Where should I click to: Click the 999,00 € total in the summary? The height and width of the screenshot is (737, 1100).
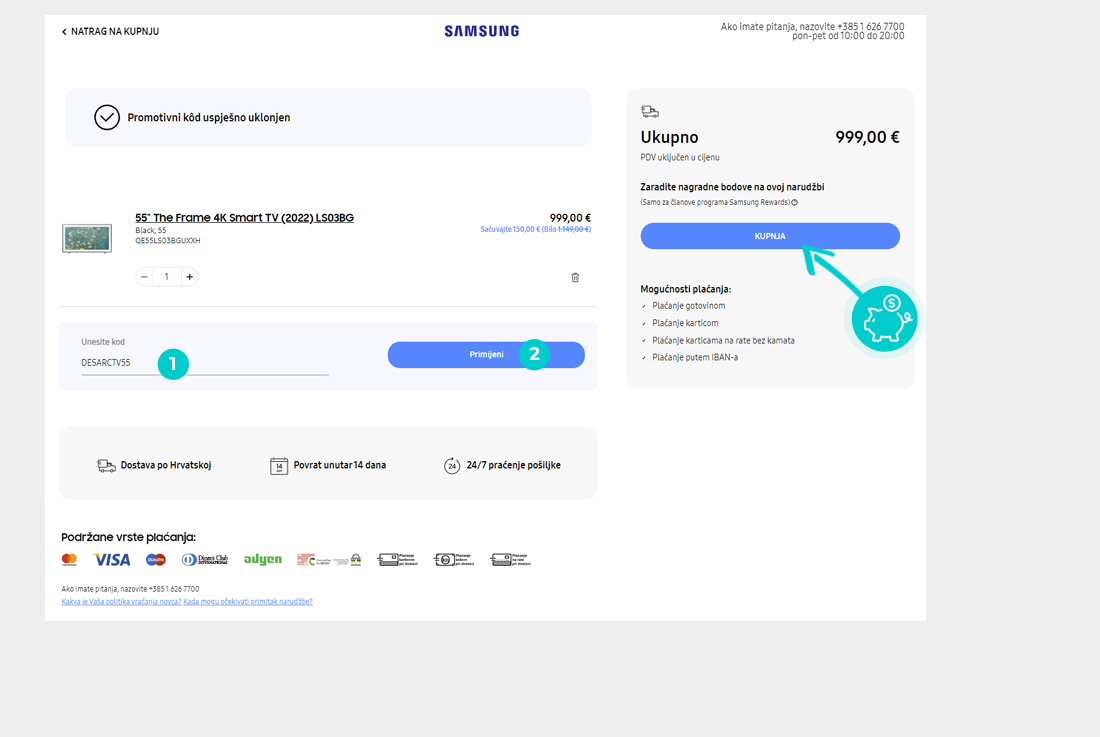pos(867,137)
